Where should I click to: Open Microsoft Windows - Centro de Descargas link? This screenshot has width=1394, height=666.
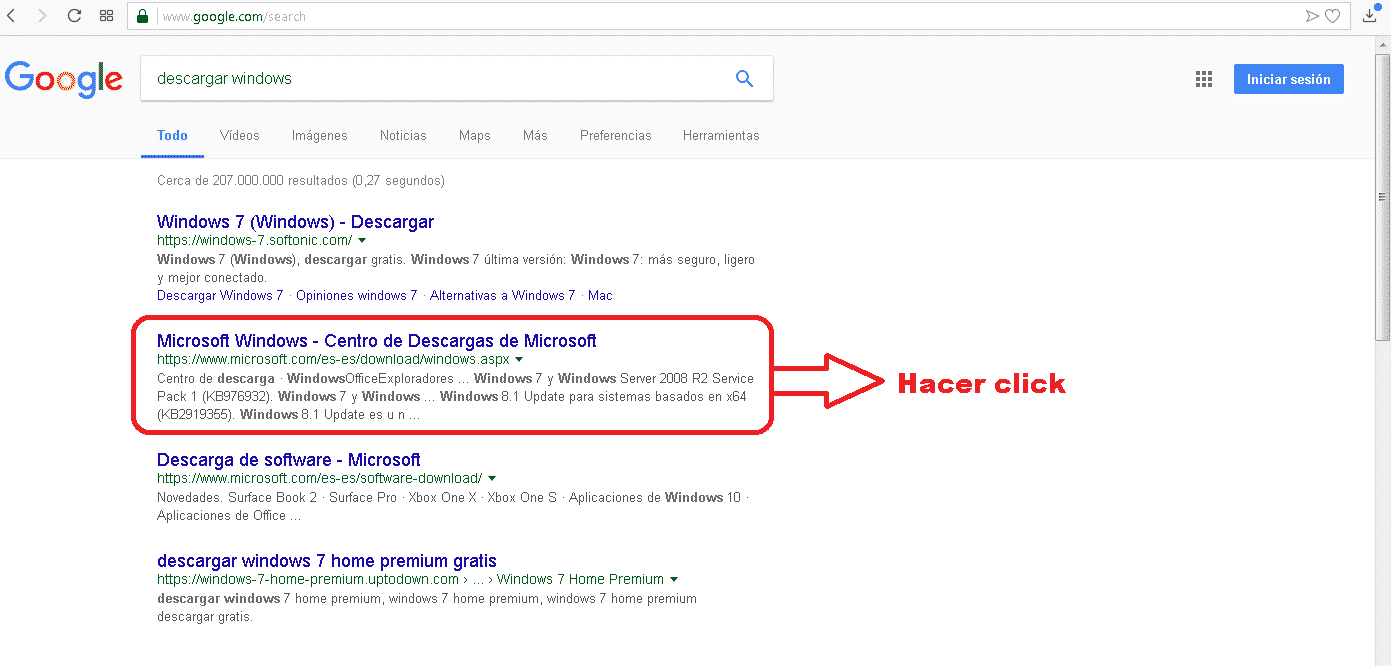pos(376,341)
